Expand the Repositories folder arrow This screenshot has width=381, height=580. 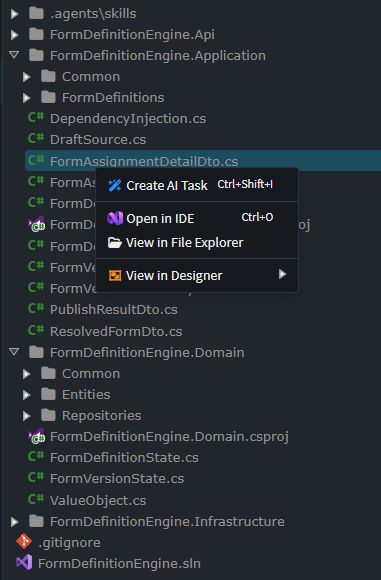[26, 416]
